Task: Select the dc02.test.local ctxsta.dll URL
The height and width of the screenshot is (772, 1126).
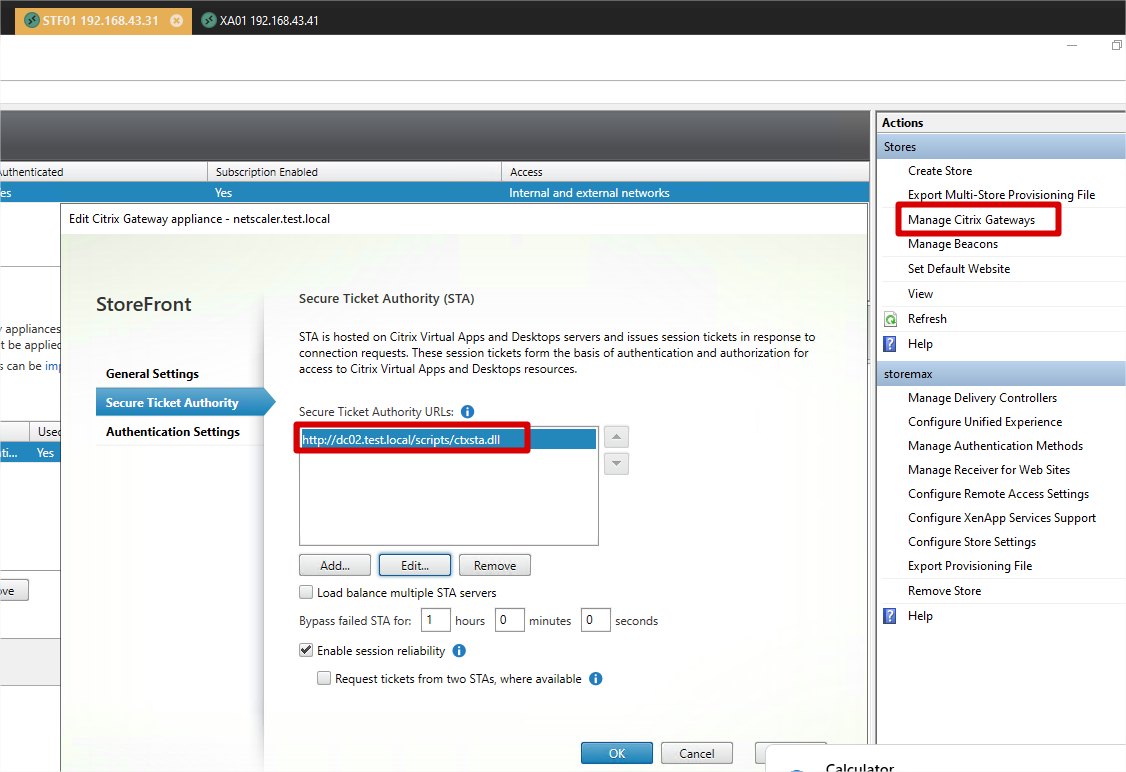Action: coord(448,440)
